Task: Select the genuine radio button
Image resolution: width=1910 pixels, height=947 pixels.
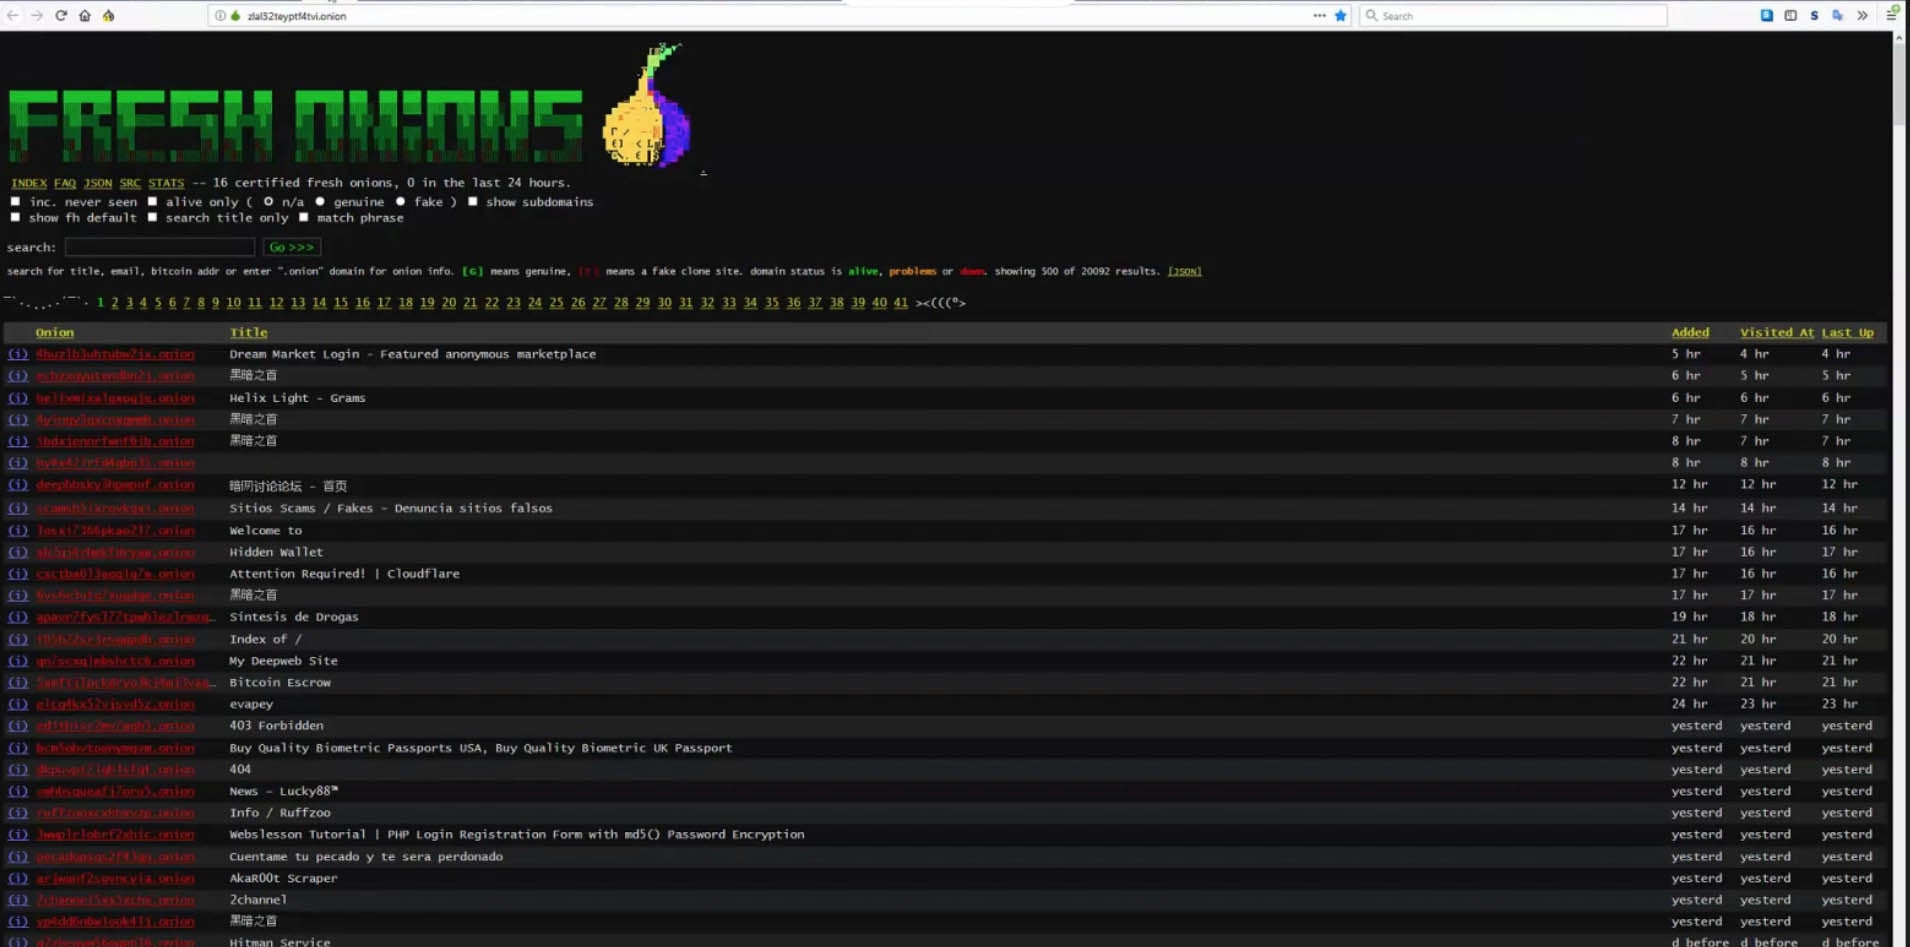Action: (x=320, y=201)
